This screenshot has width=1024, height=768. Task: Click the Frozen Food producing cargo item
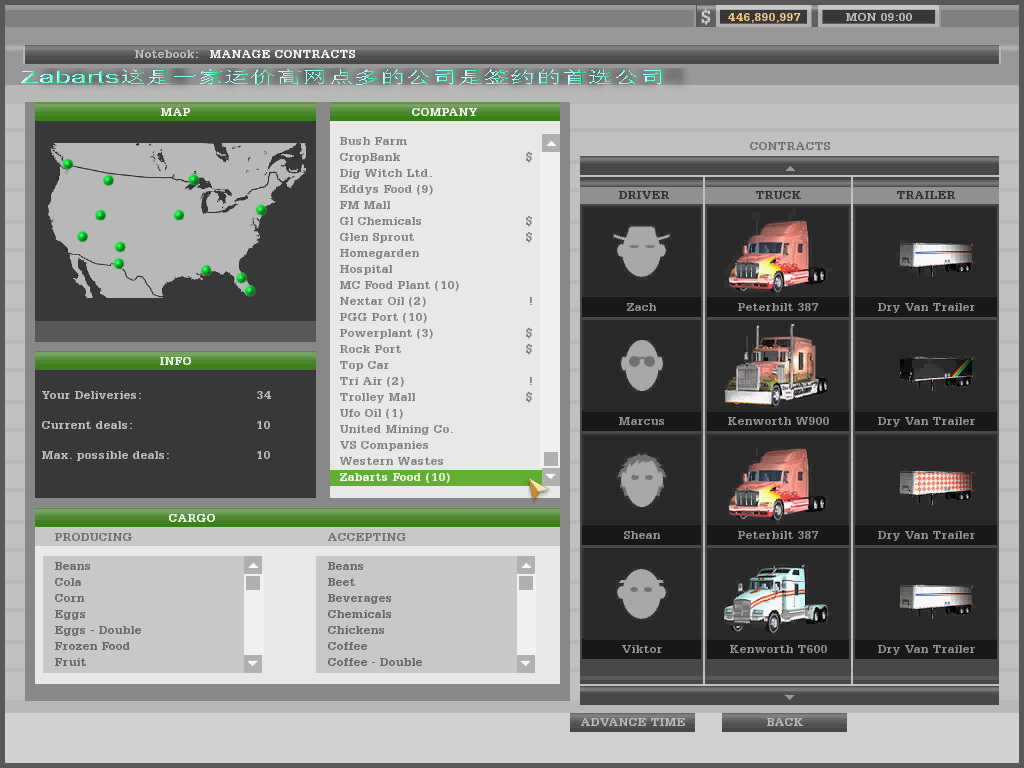point(92,646)
